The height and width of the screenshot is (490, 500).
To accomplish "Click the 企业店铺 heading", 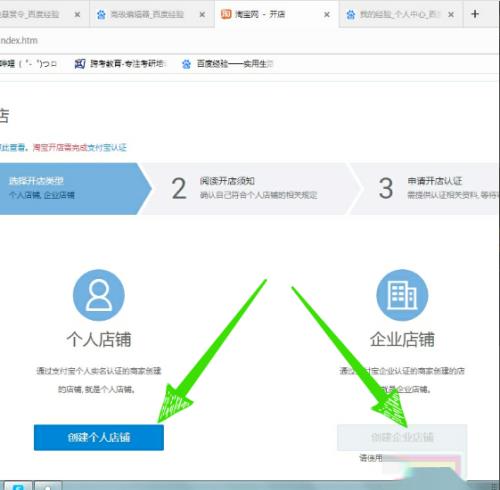I will point(402,339).
